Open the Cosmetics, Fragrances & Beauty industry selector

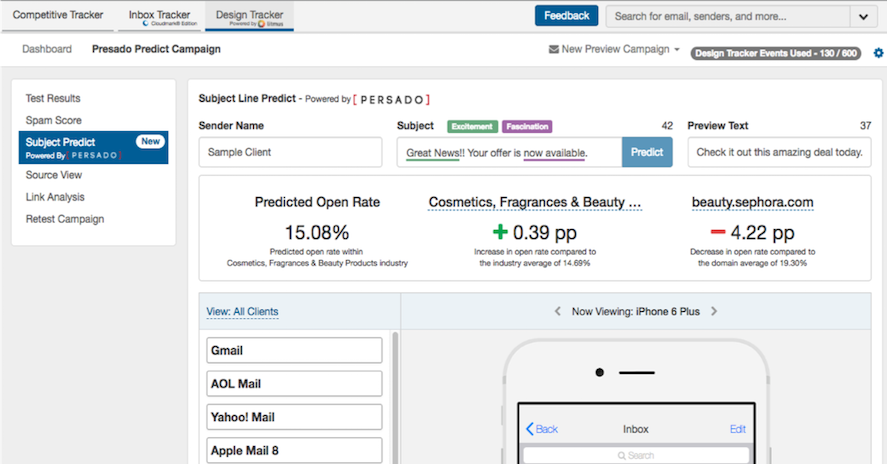(535, 203)
